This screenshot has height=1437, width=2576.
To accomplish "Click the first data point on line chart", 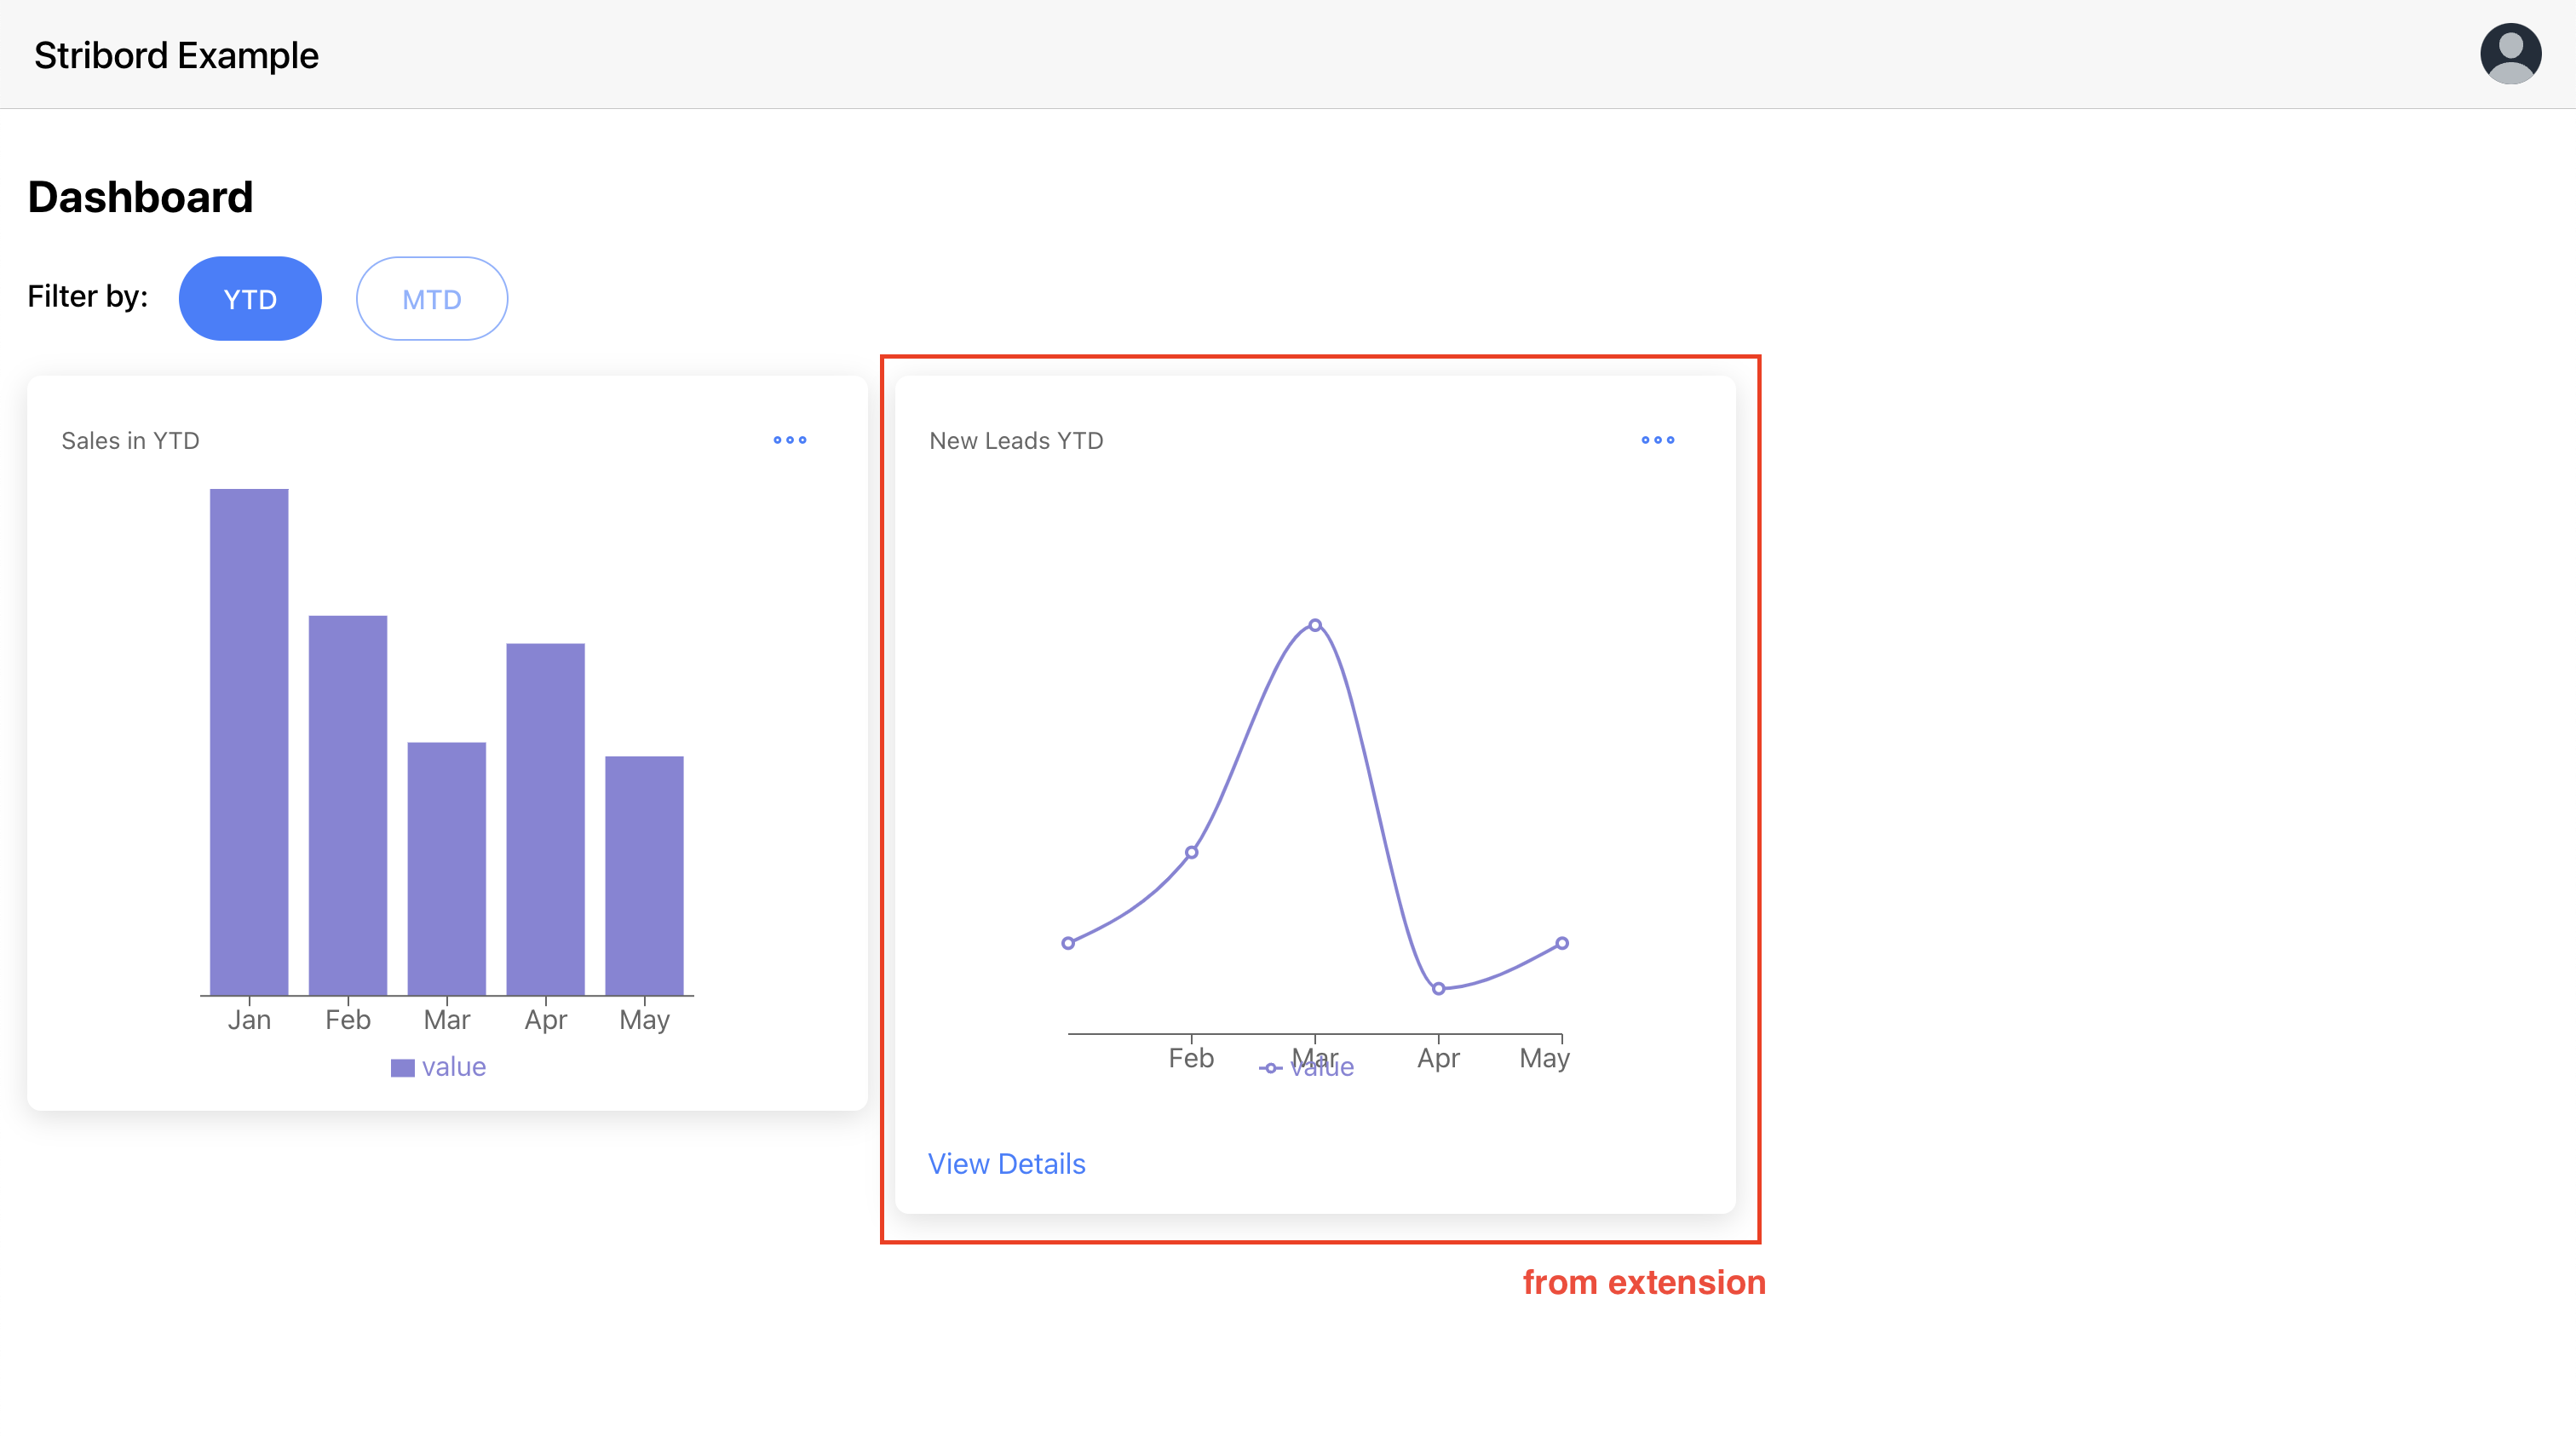I will (x=1068, y=943).
